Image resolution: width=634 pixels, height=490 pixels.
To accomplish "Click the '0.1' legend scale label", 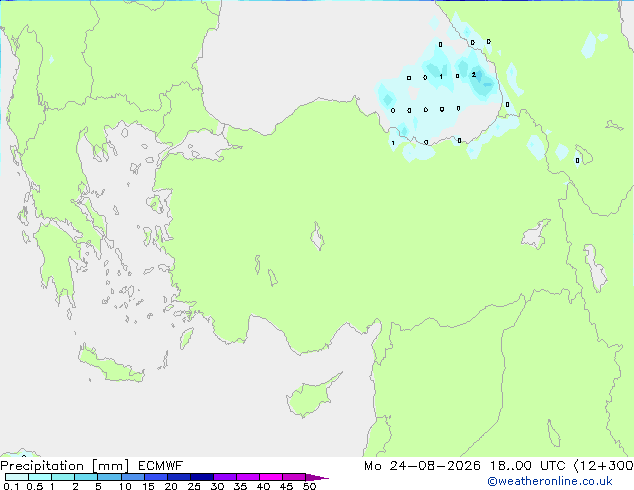I will [11, 486].
